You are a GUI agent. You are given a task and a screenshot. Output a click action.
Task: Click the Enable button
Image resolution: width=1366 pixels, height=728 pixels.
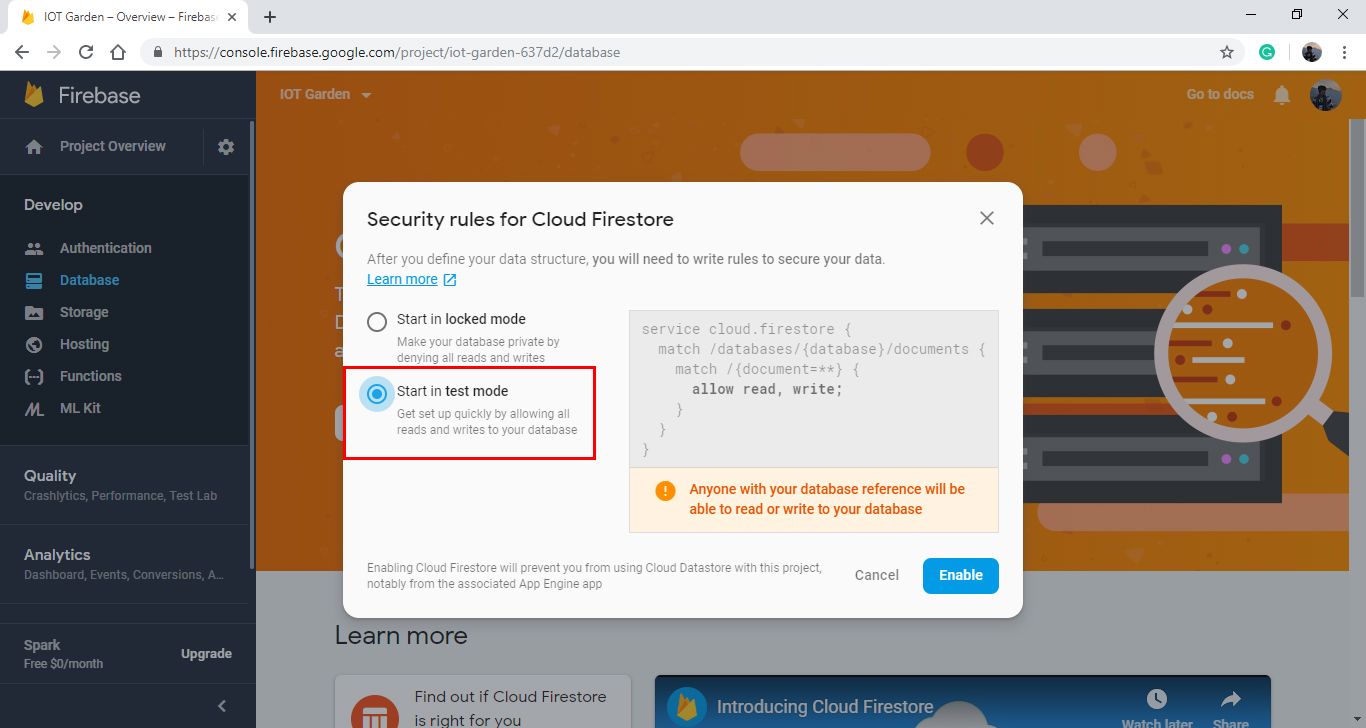click(960, 575)
